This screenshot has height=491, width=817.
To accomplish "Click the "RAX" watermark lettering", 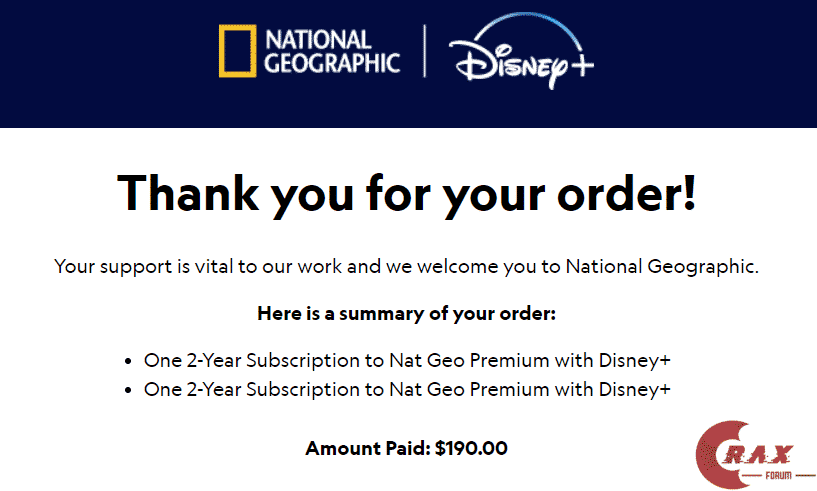I will (x=767, y=450).
